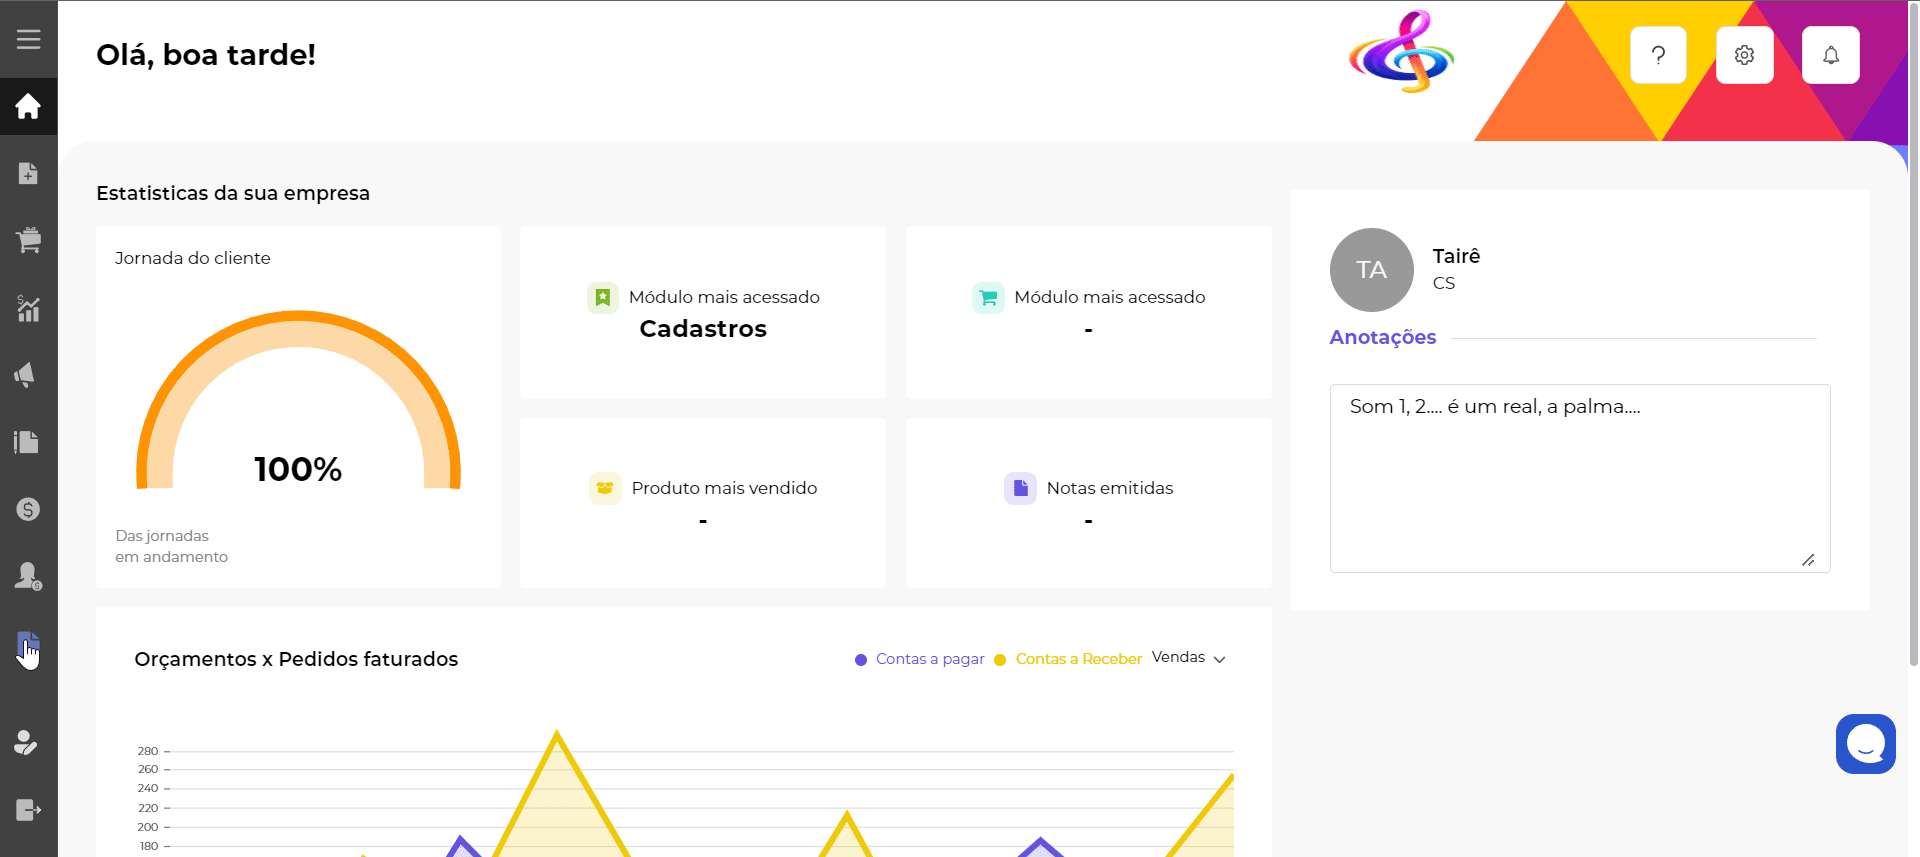Open the hamburger menu in sidebar

28,39
